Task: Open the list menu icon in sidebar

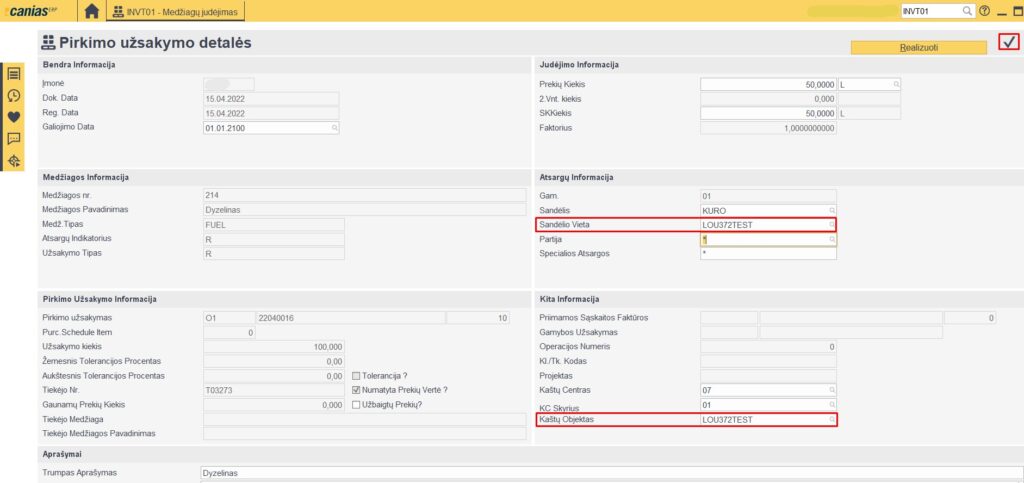Action: (x=14, y=74)
